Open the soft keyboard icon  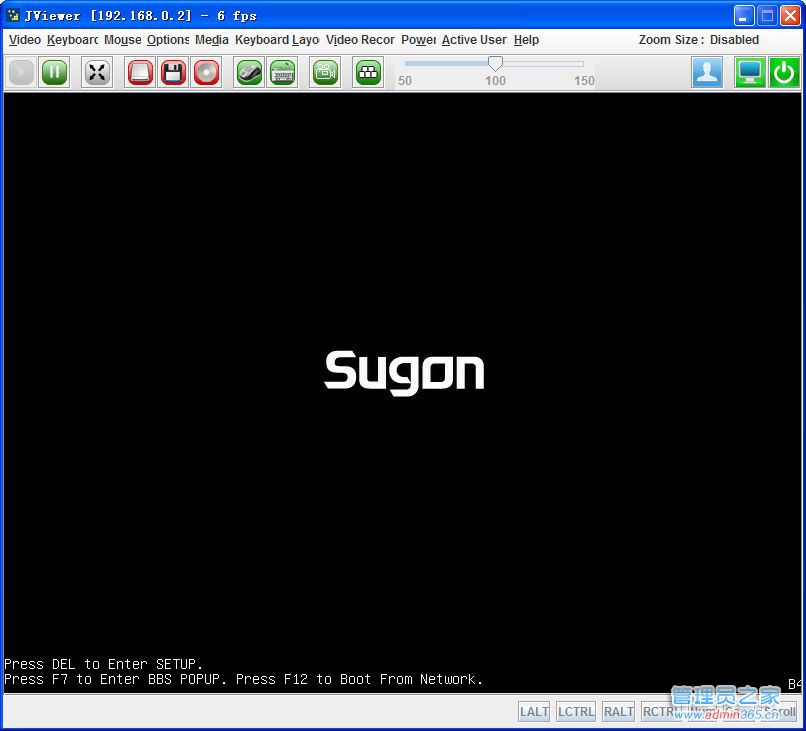283,72
